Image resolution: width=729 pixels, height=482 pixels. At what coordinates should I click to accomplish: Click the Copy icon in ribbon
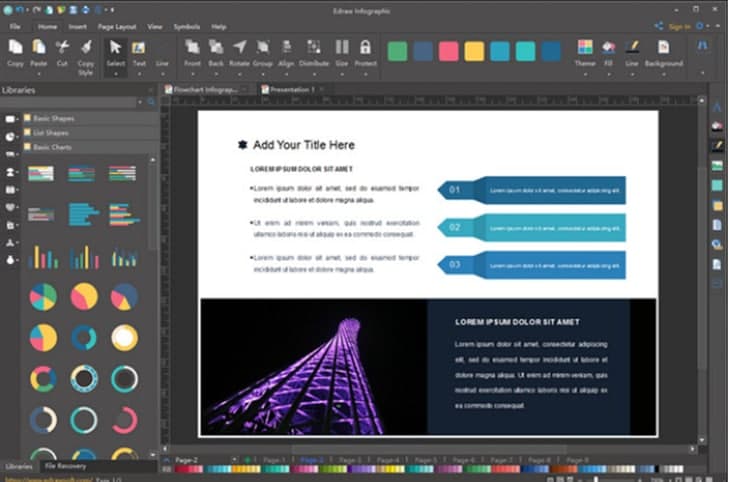coord(15,47)
